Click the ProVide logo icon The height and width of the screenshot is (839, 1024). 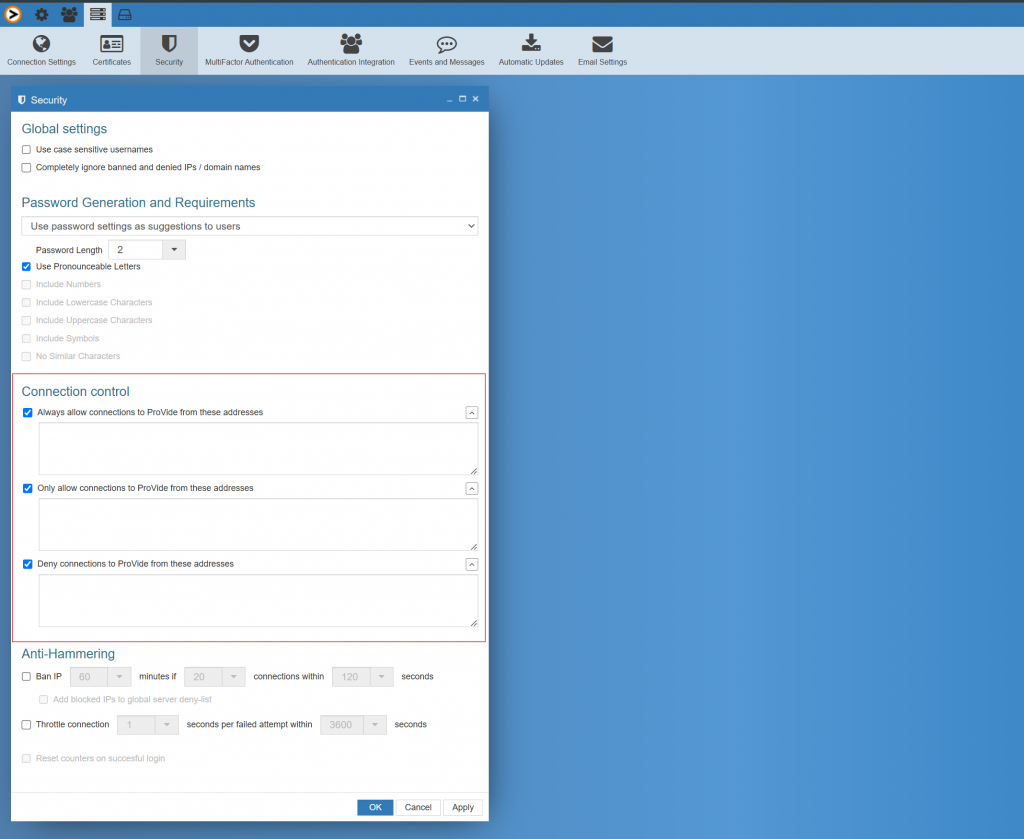click(12, 13)
